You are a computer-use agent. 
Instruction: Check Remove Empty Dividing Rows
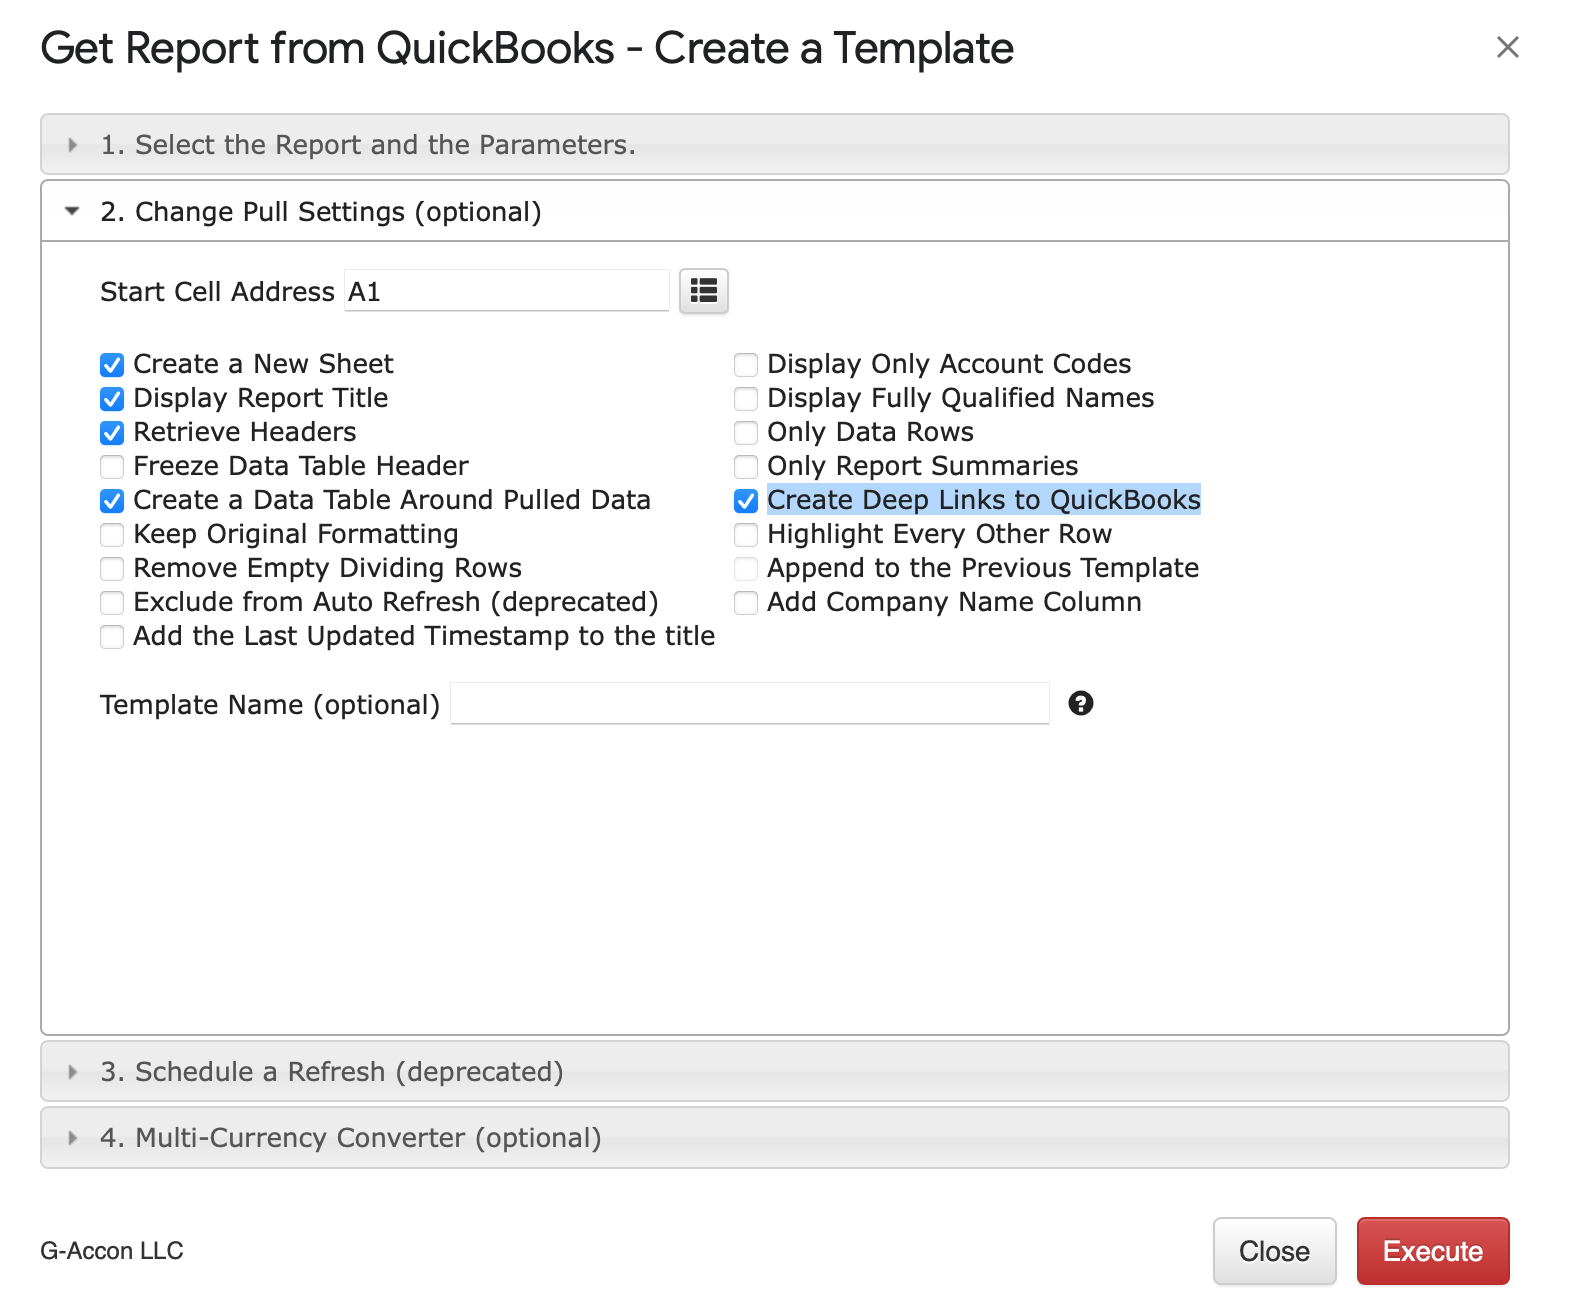pyautogui.click(x=112, y=569)
